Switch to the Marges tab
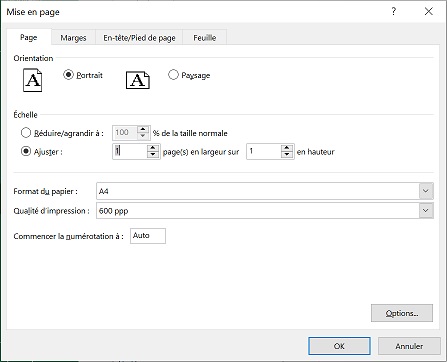This screenshot has width=447, height=362. click(73, 38)
